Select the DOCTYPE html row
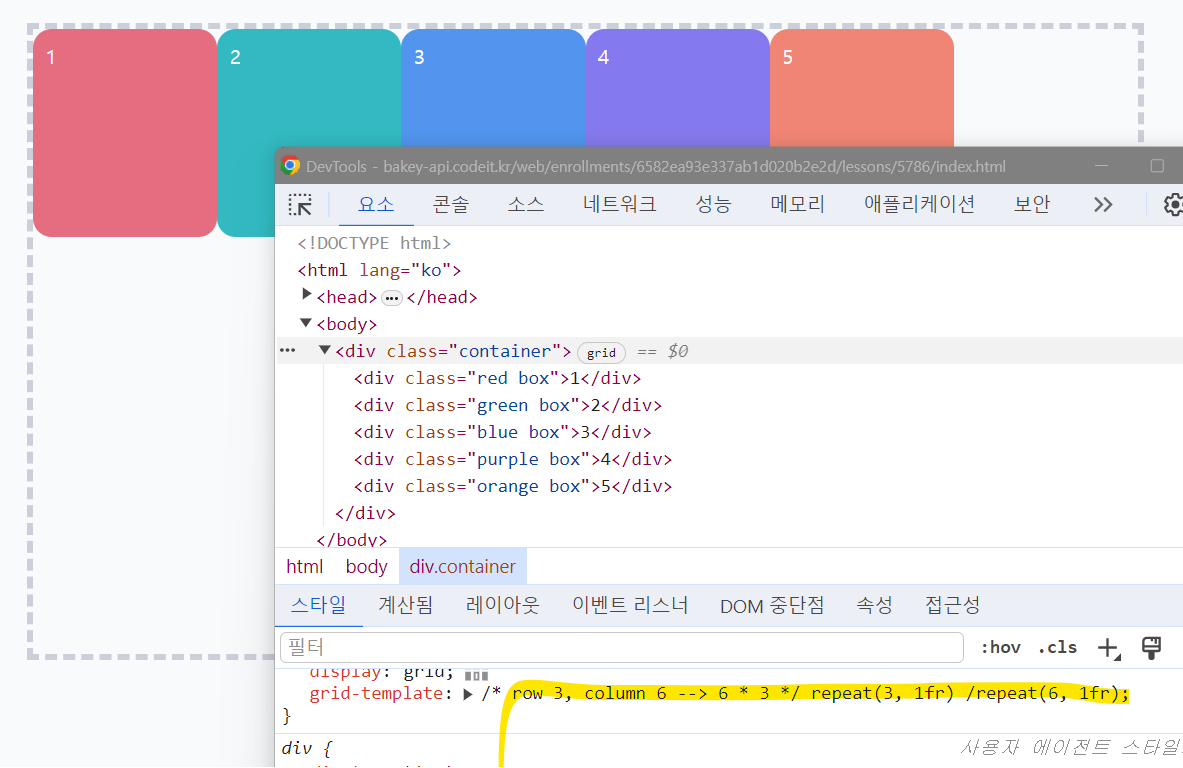Screen dimensions: 1183x768 pyautogui.click(x=373, y=243)
